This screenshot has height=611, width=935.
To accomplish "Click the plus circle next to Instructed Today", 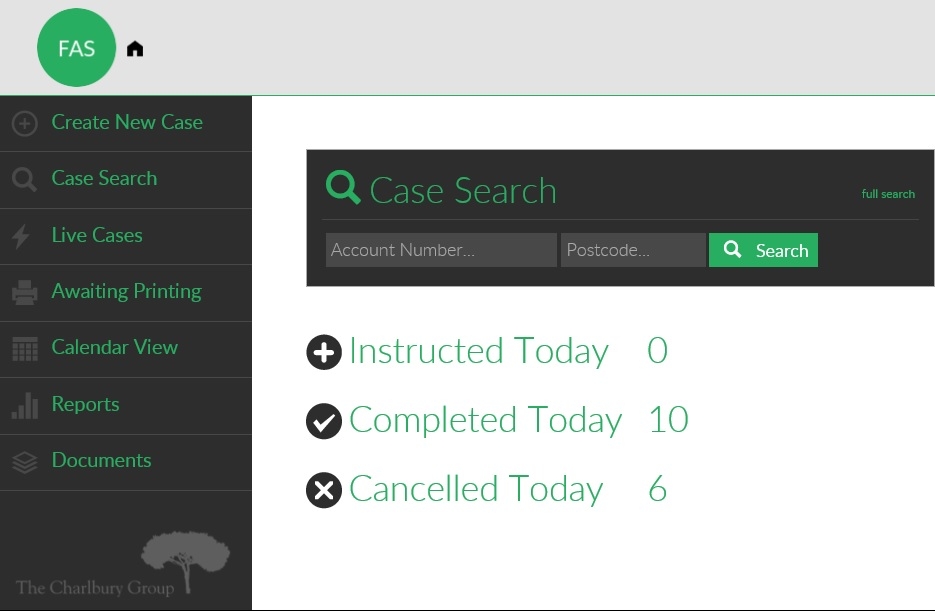I will point(324,352).
